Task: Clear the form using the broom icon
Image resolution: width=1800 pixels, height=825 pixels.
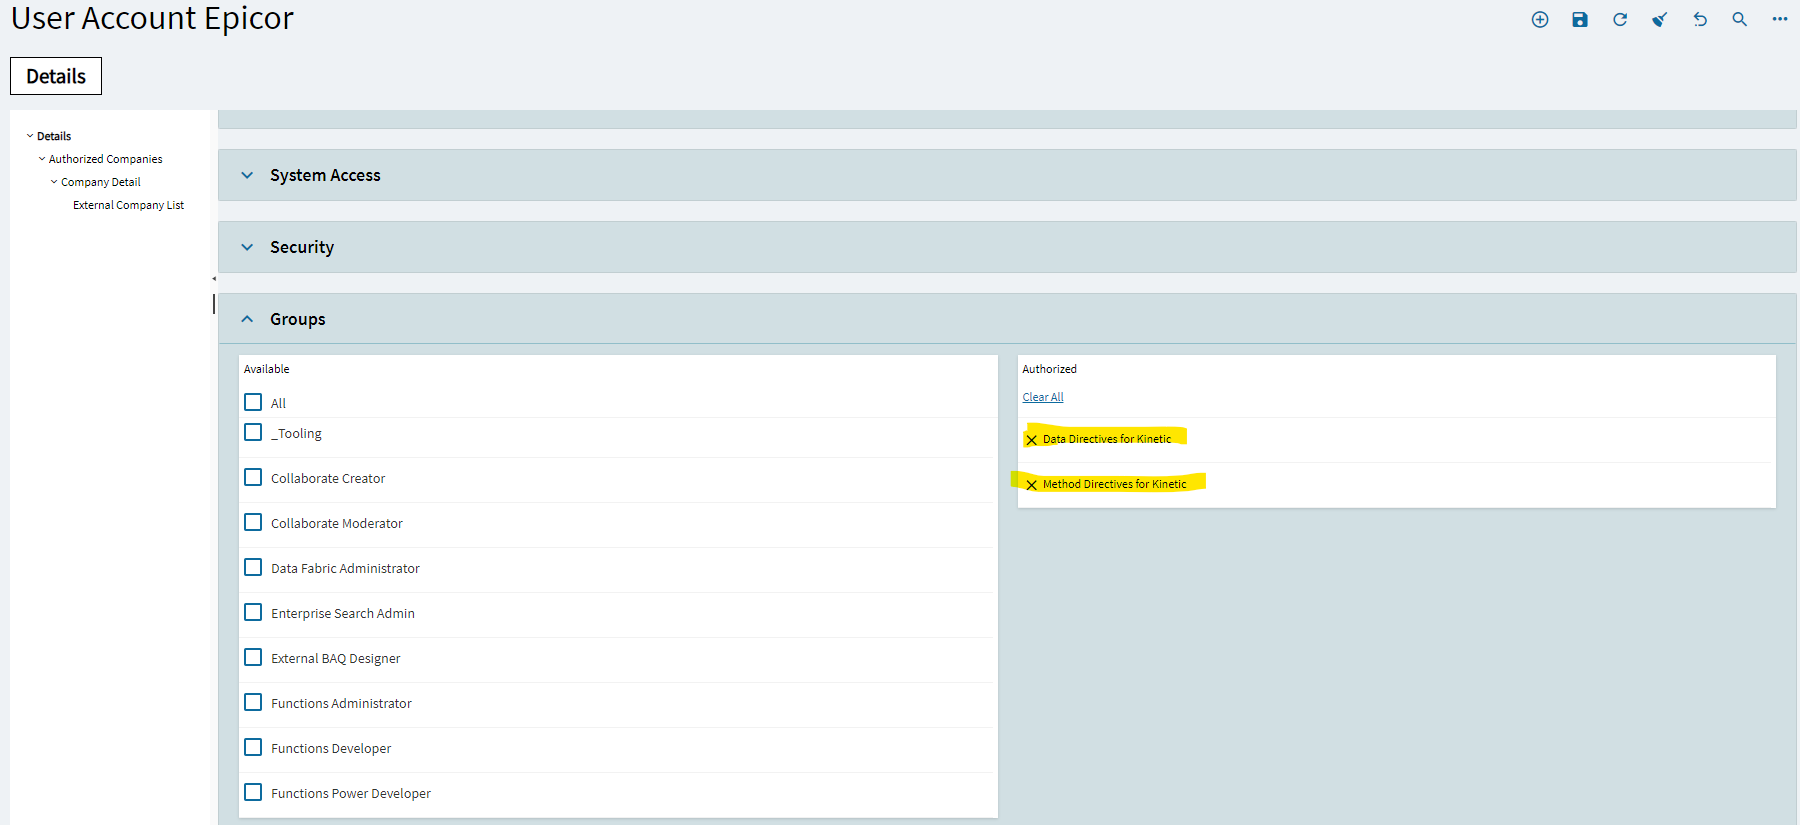Action: click(1660, 20)
